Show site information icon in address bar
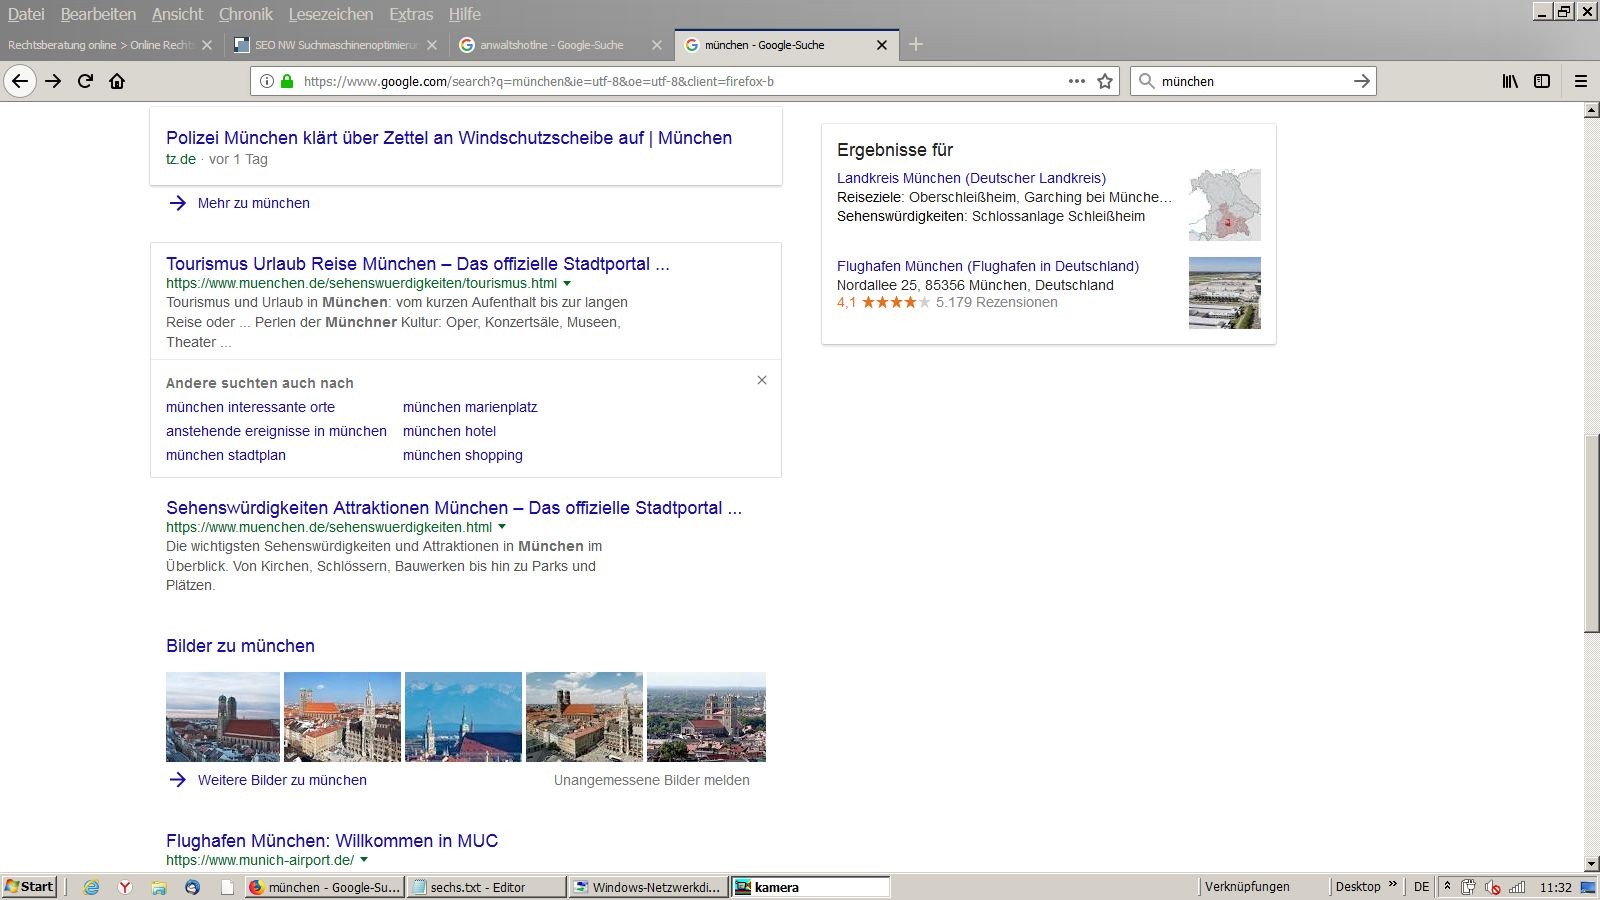1600x900 pixels. point(267,81)
